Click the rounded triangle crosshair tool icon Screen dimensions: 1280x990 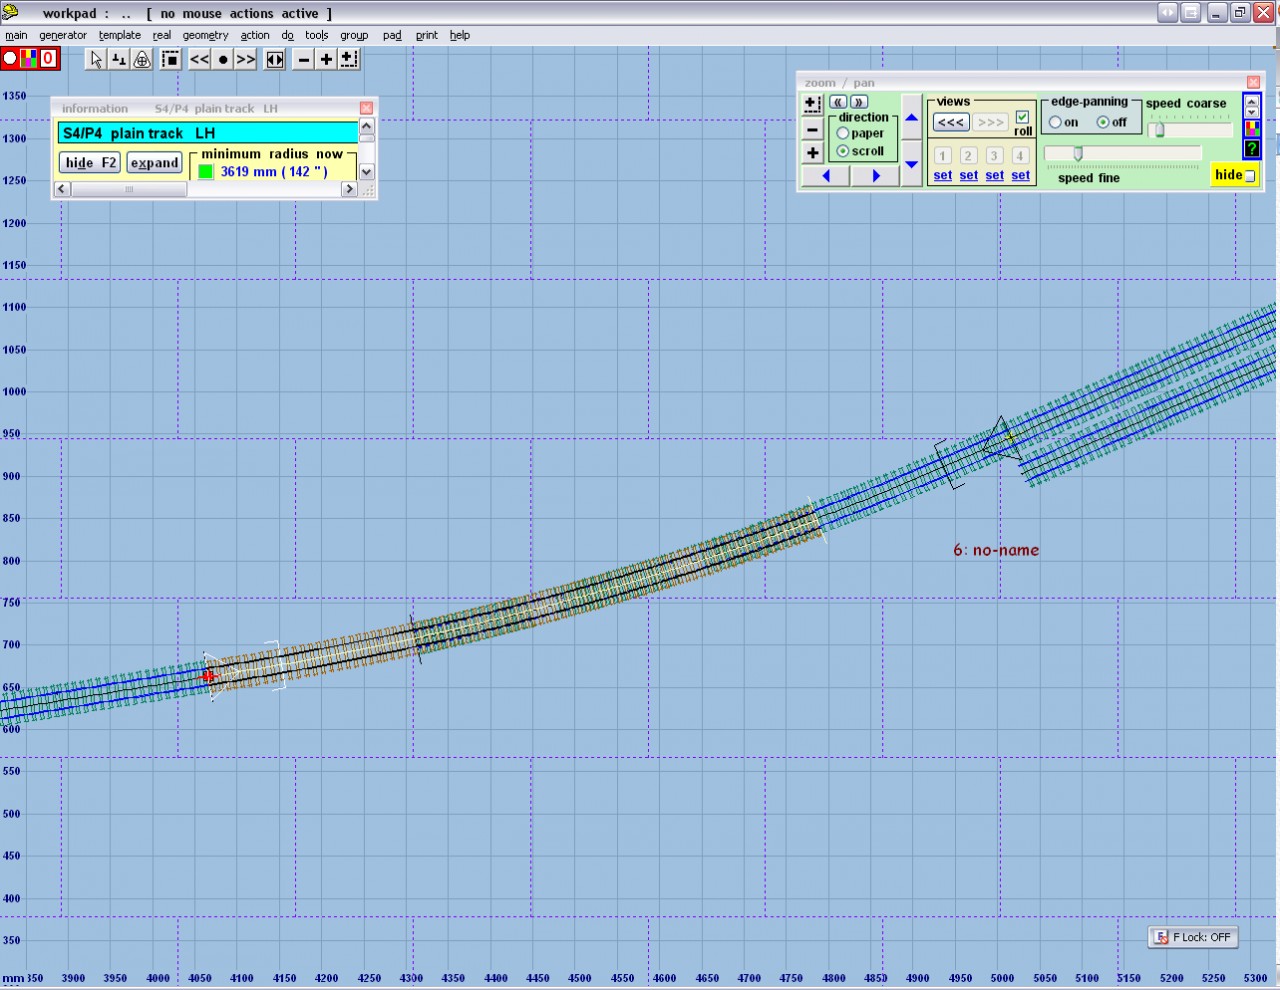142,59
